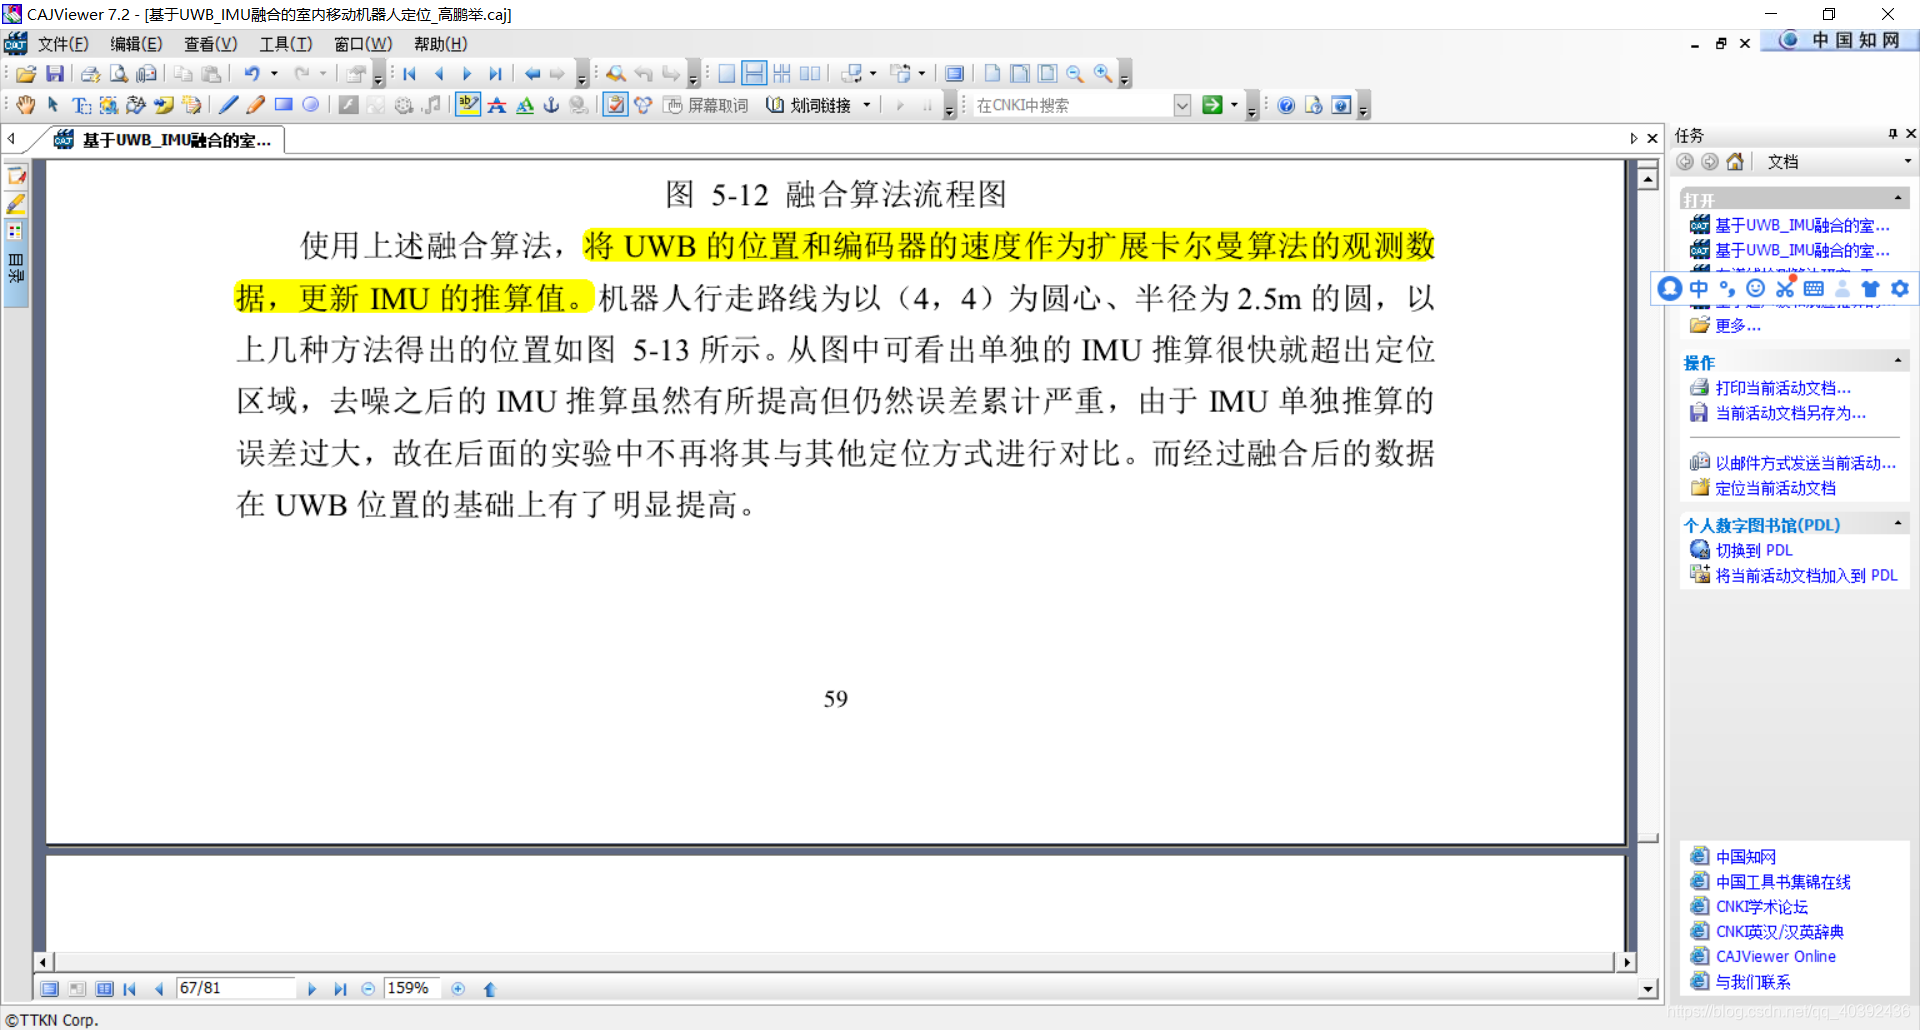The width and height of the screenshot is (1920, 1030).
Task: Open the CNKI search box dropdown
Action: pos(1182,105)
